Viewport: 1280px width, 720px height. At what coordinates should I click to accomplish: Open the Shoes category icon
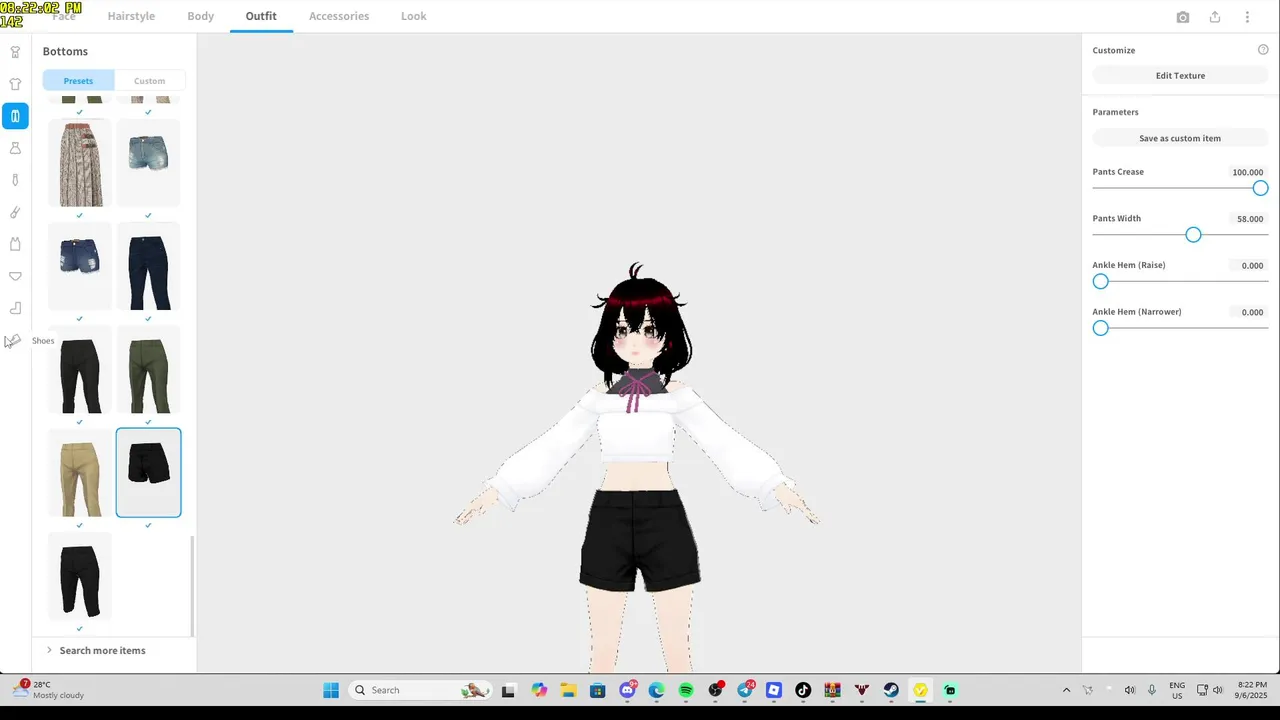click(13, 341)
